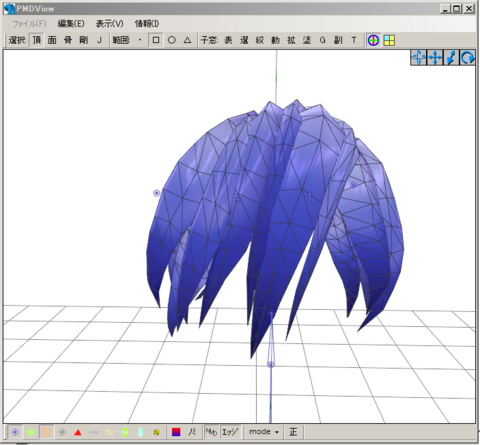The image size is (480, 445).
Task: Open the mode dropdown
Action: (x=264, y=432)
